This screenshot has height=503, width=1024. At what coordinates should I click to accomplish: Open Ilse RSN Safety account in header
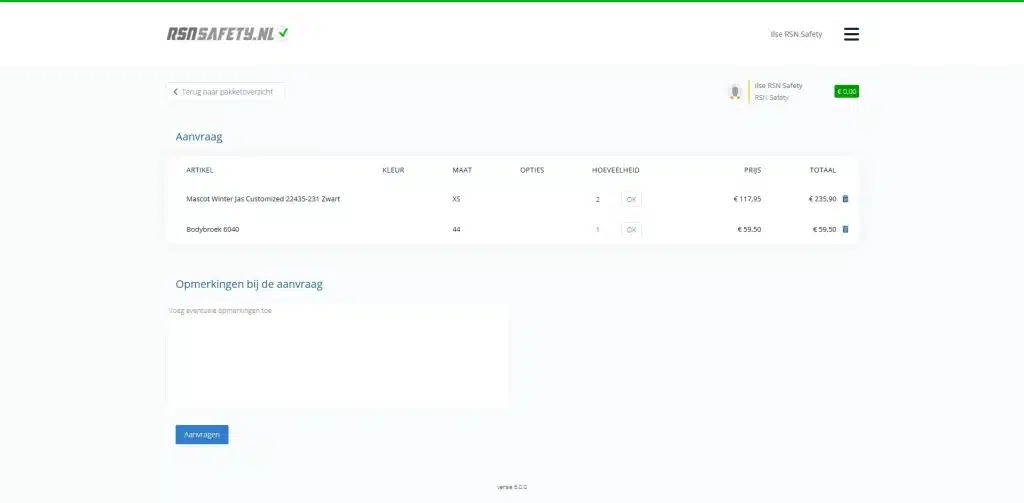coord(796,35)
